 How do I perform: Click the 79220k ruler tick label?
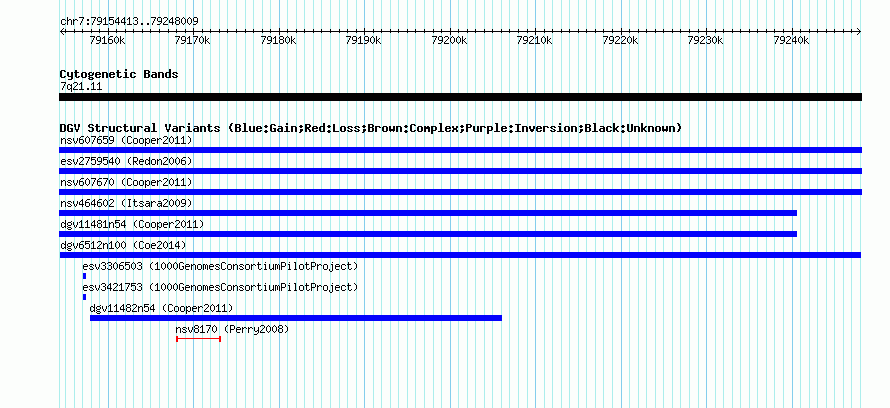pos(620,40)
